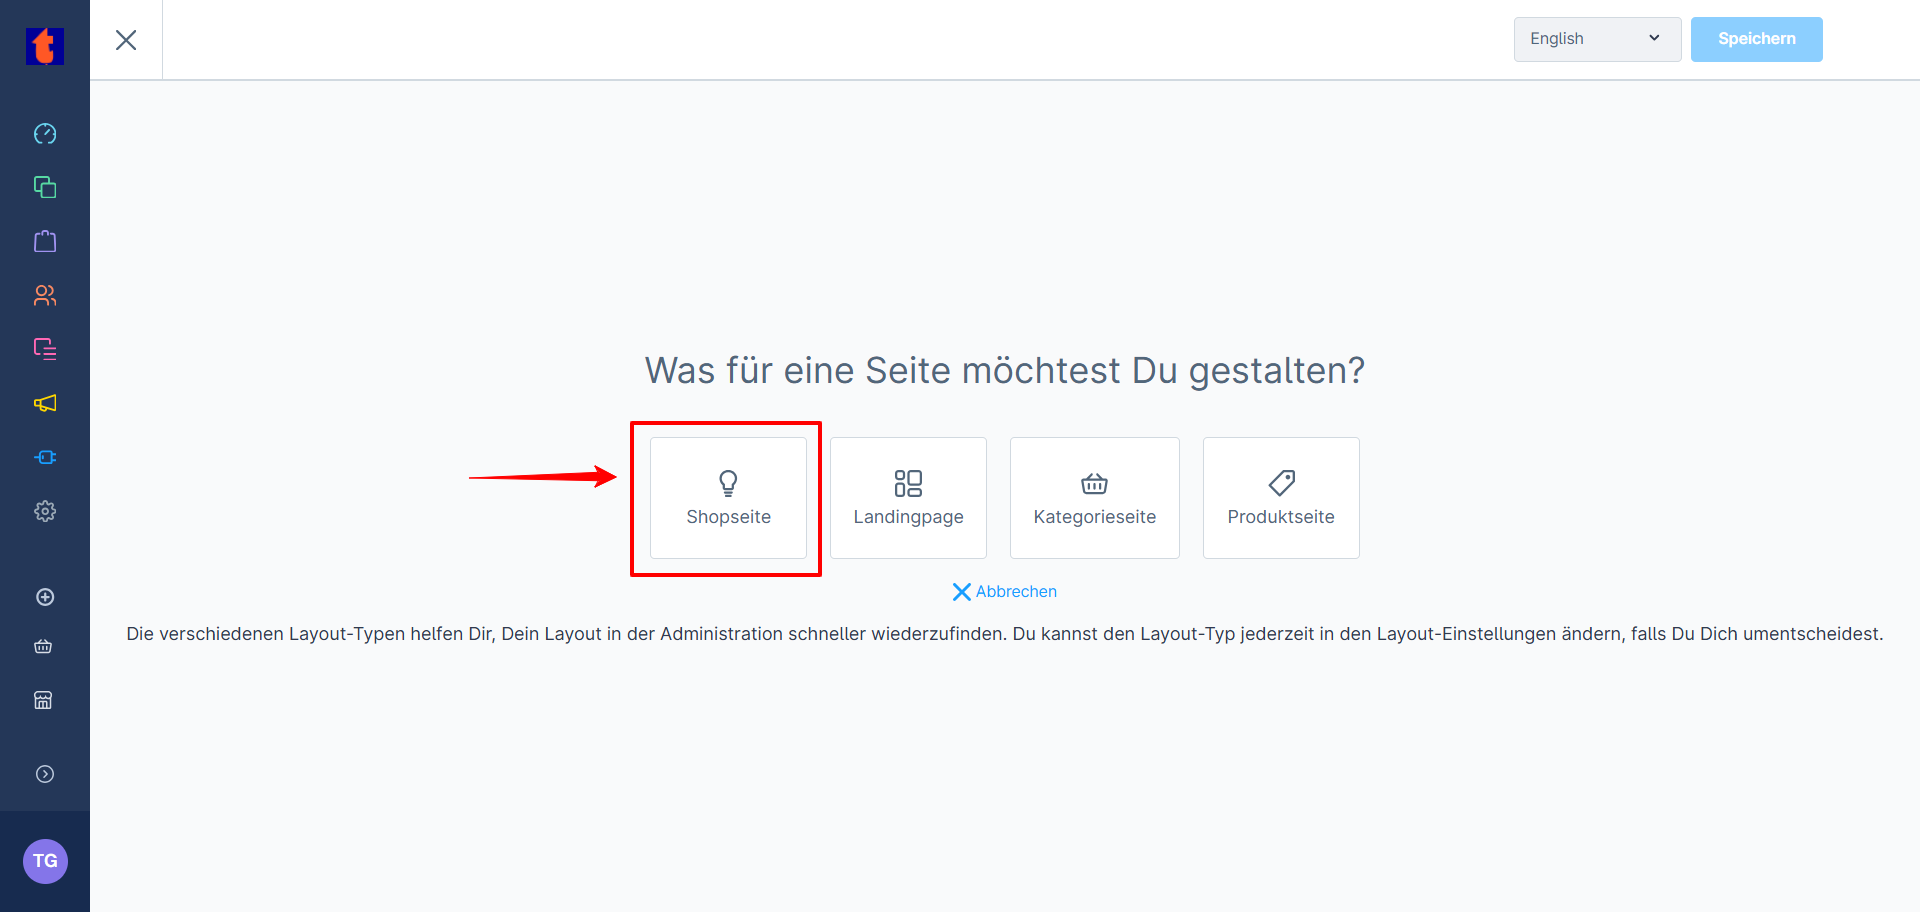Click the plus icon in the sidebar
Viewport: 1920px width, 912px height.
tap(45, 597)
